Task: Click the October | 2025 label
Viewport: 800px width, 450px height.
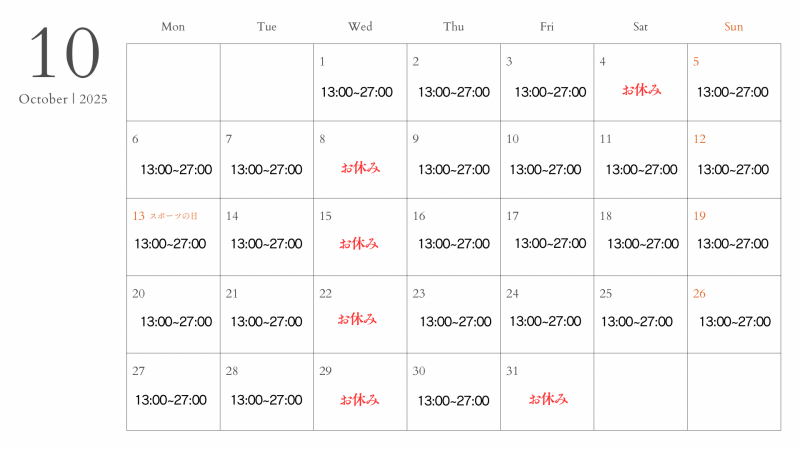Action: click(x=63, y=99)
